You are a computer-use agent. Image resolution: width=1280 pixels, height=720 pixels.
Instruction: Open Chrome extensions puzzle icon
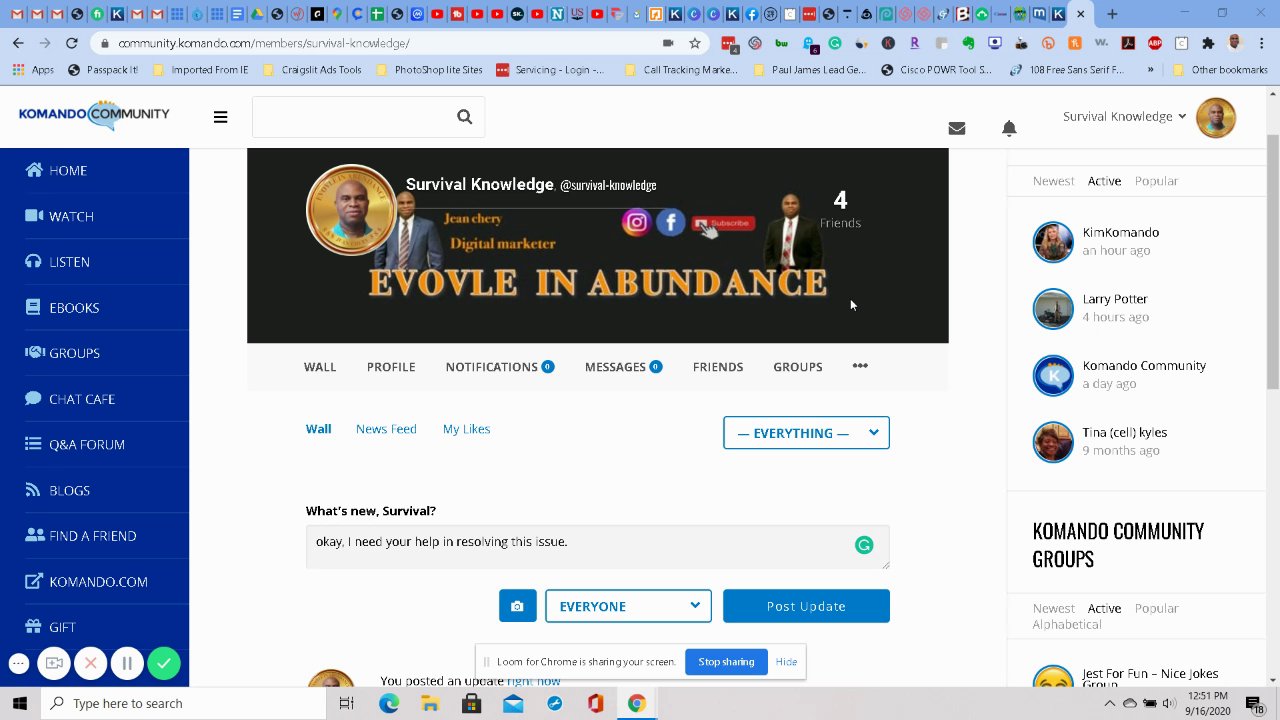pyautogui.click(x=1208, y=43)
